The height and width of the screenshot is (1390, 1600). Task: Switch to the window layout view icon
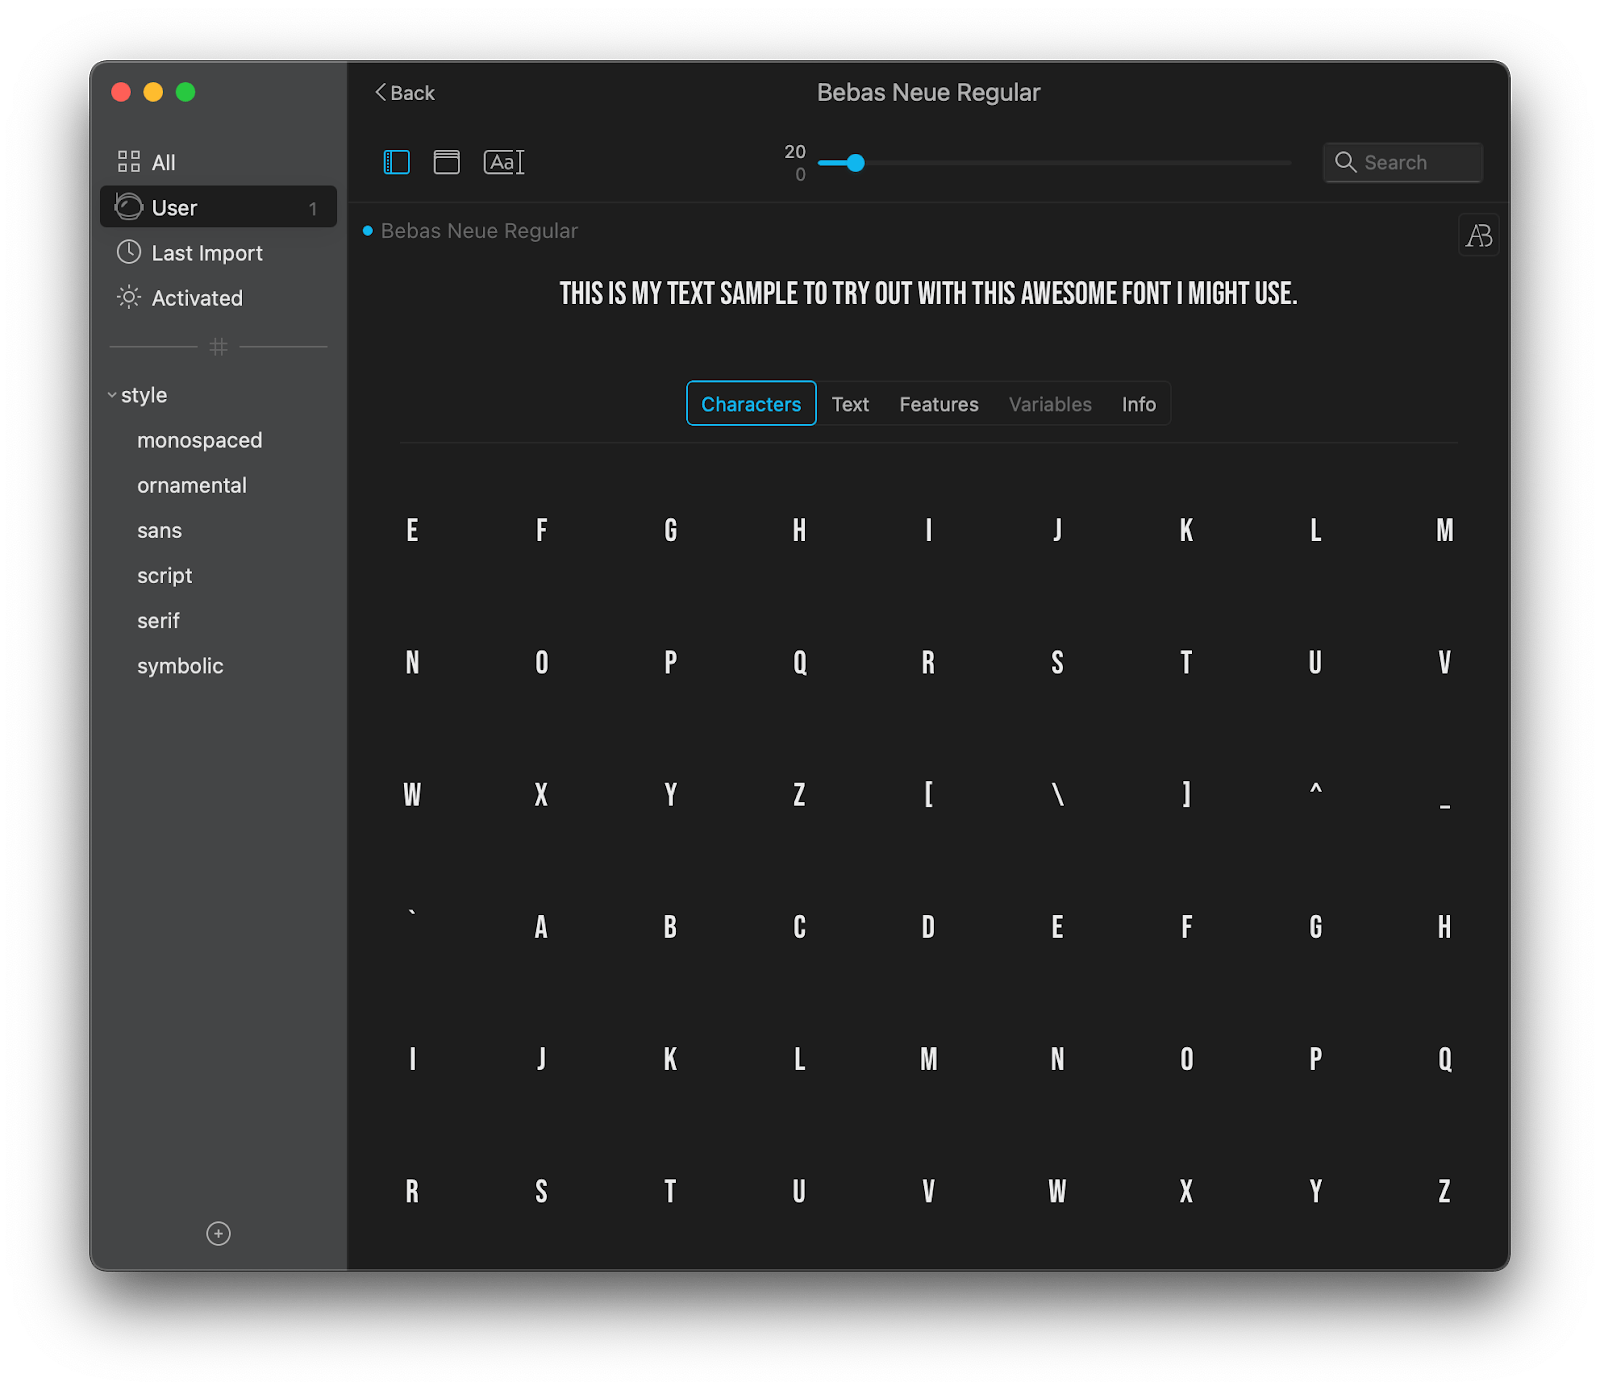click(x=447, y=162)
